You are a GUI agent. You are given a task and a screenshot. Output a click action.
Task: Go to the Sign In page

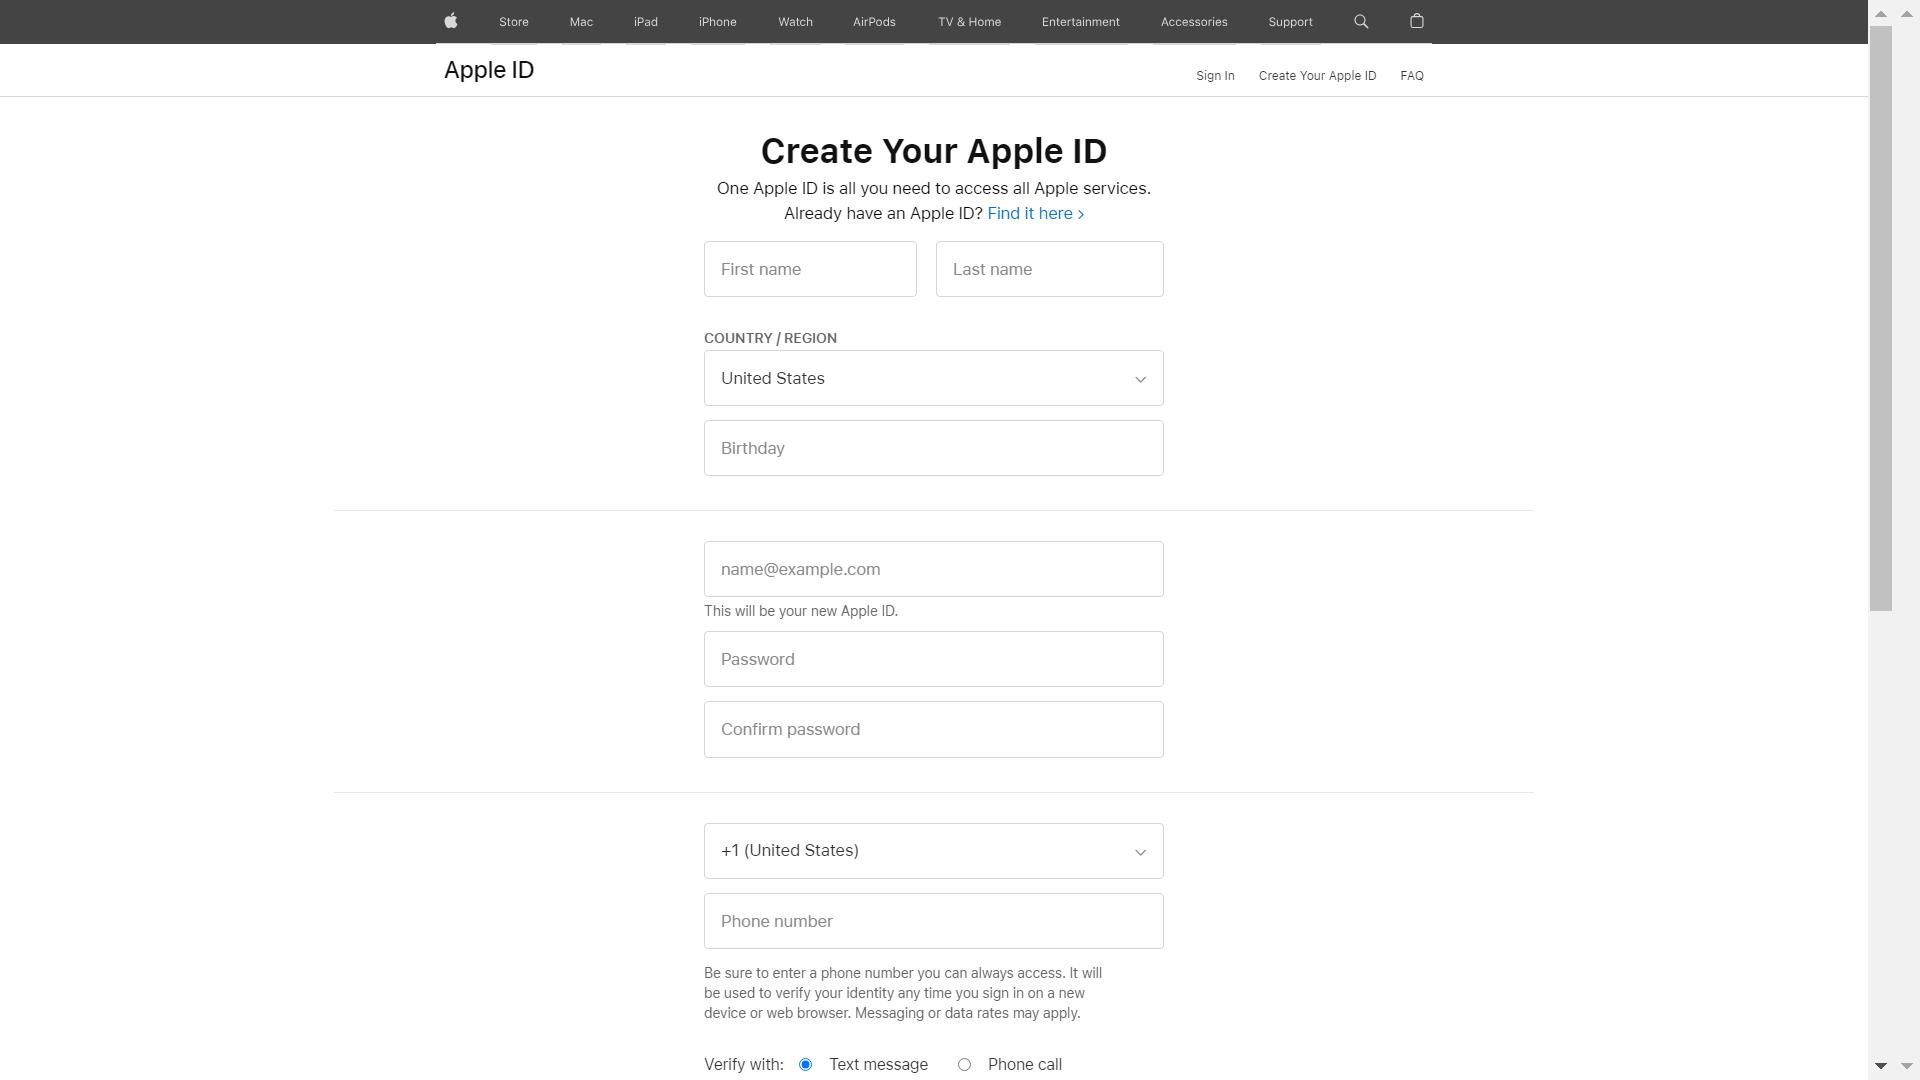pyautogui.click(x=1215, y=76)
